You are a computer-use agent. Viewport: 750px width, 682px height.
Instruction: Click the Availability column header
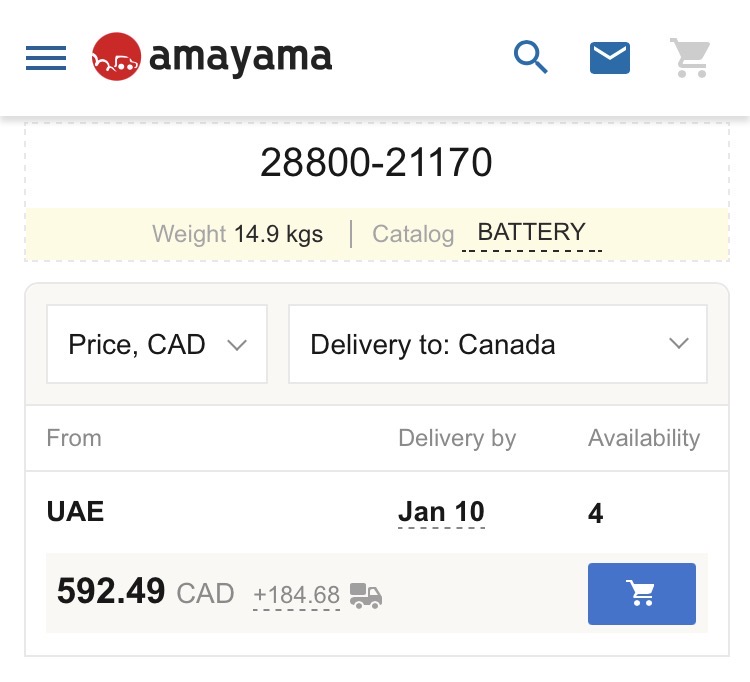pyautogui.click(x=644, y=438)
